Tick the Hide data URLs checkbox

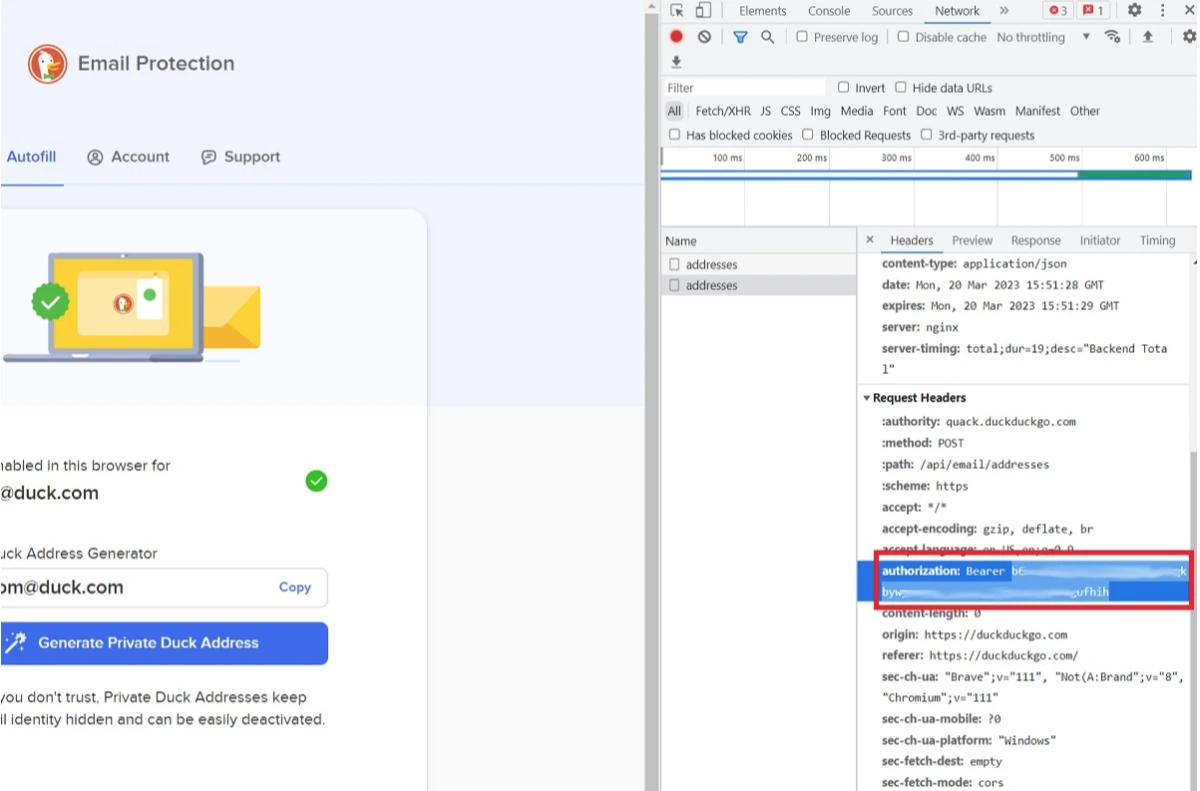tap(901, 88)
